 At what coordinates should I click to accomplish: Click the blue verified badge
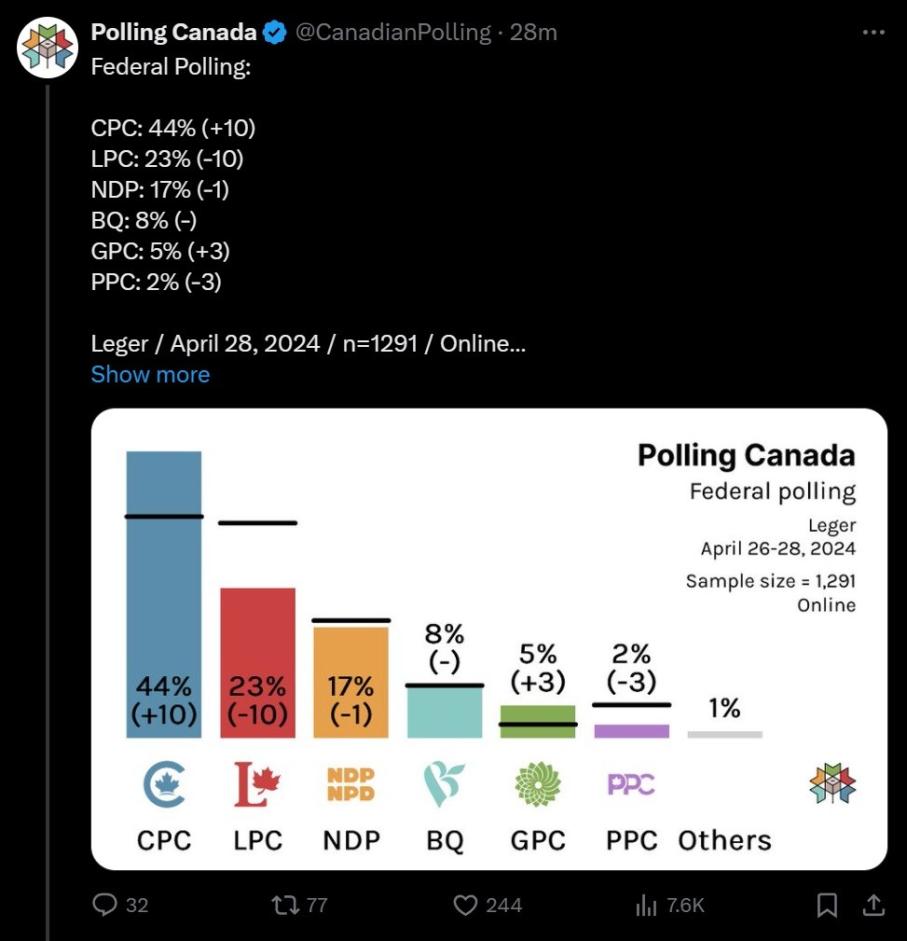pos(274,33)
